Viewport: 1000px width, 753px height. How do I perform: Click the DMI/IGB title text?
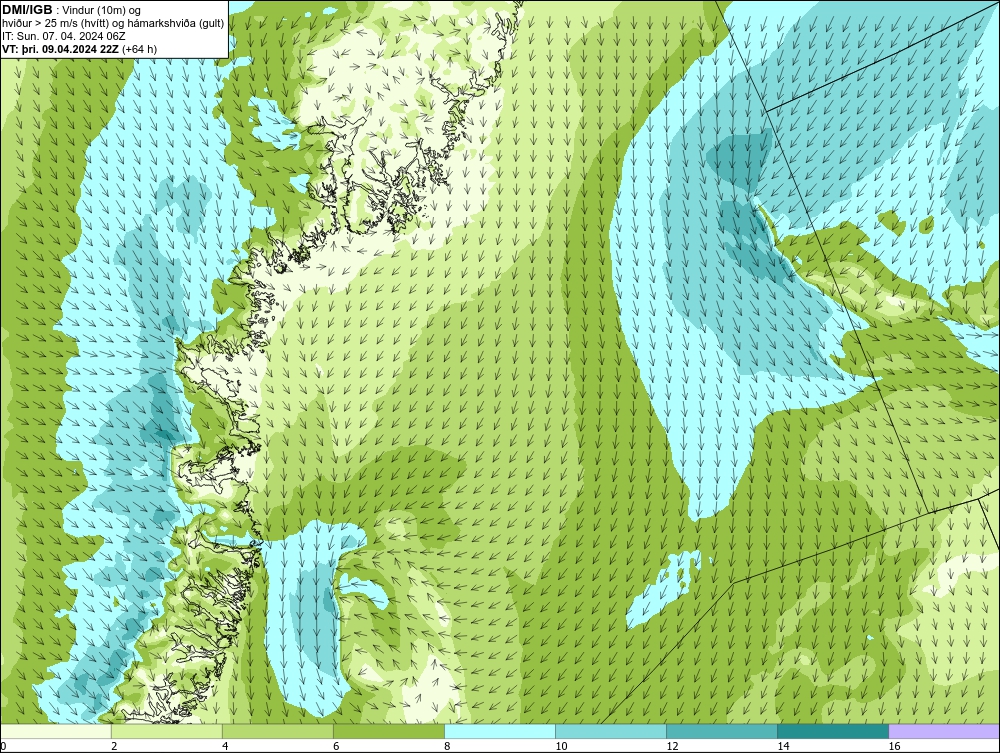point(27,10)
